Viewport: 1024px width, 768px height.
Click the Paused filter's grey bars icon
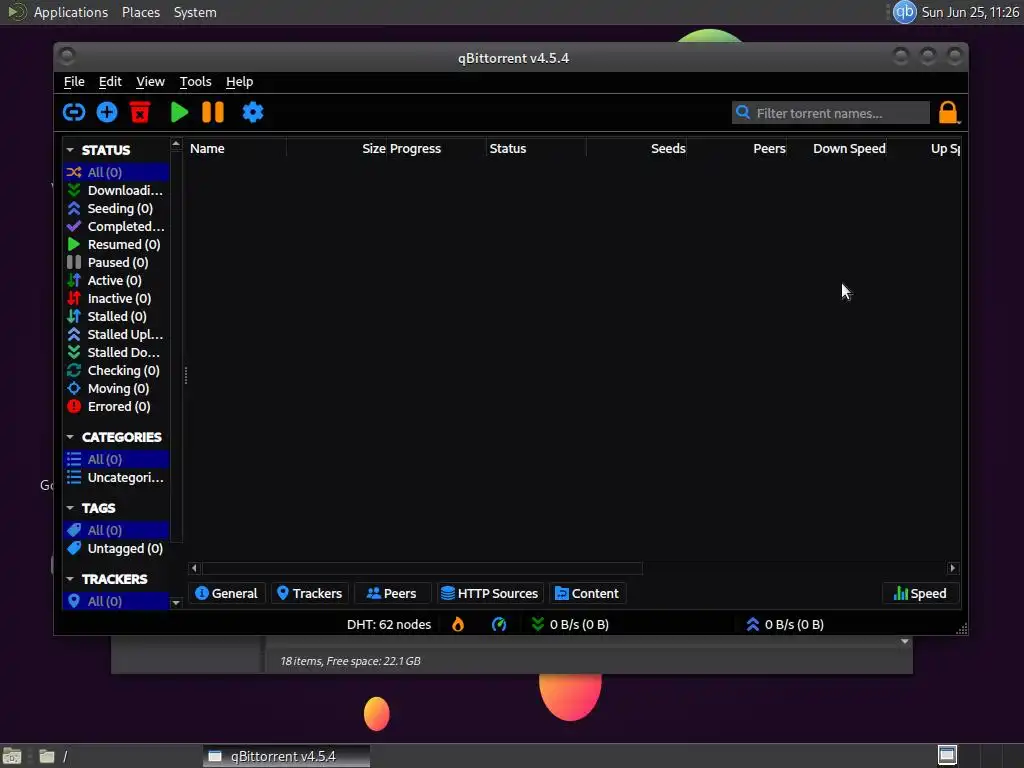74,263
